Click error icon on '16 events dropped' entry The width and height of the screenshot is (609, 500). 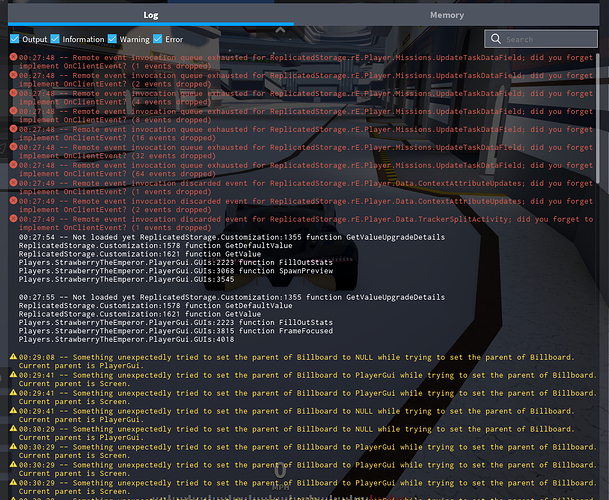pyautogui.click(x=13, y=129)
